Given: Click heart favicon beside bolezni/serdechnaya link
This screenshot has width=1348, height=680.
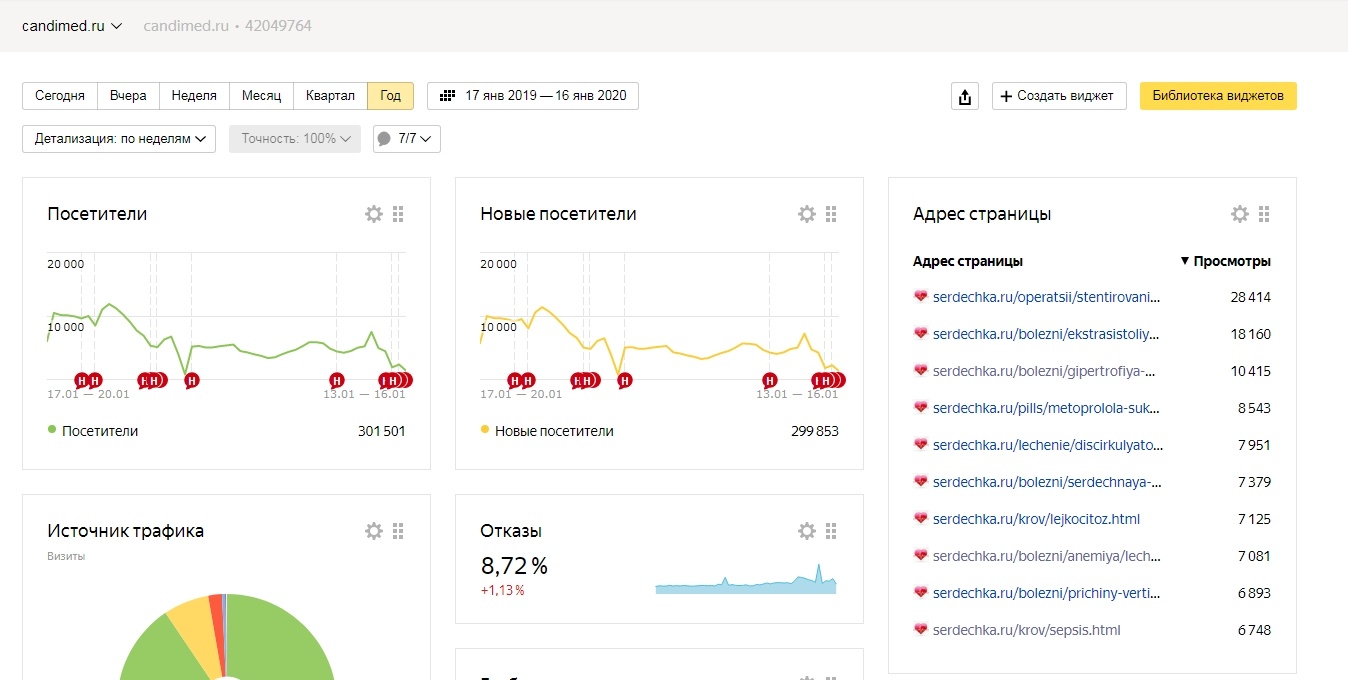Looking at the screenshot, I should click(x=921, y=482).
